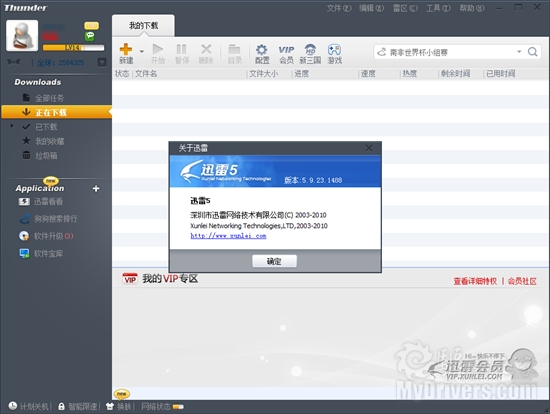Click the VIP icon beside 我的VIP专区
550x414 pixels.
point(130,279)
